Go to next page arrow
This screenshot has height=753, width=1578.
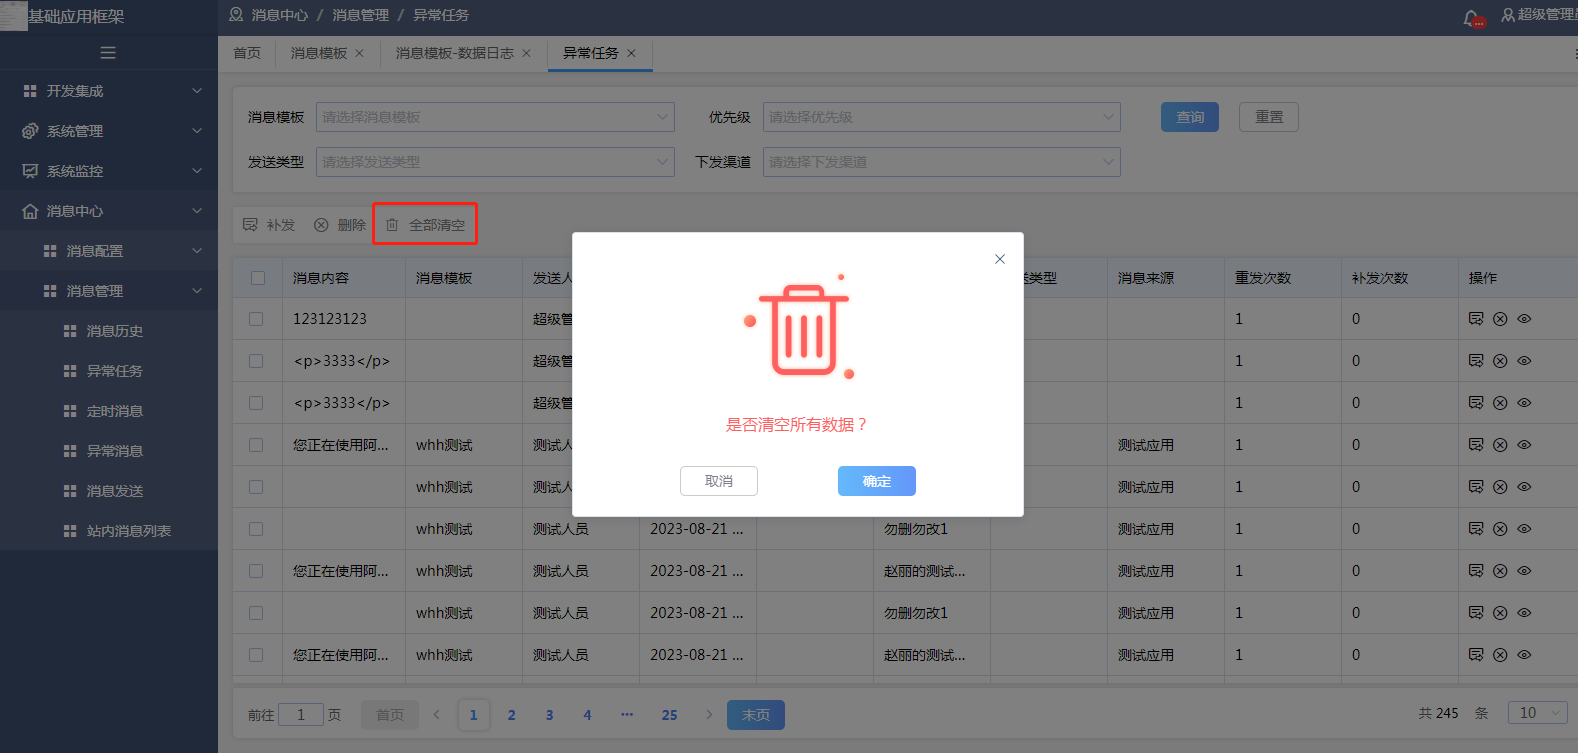point(709,715)
